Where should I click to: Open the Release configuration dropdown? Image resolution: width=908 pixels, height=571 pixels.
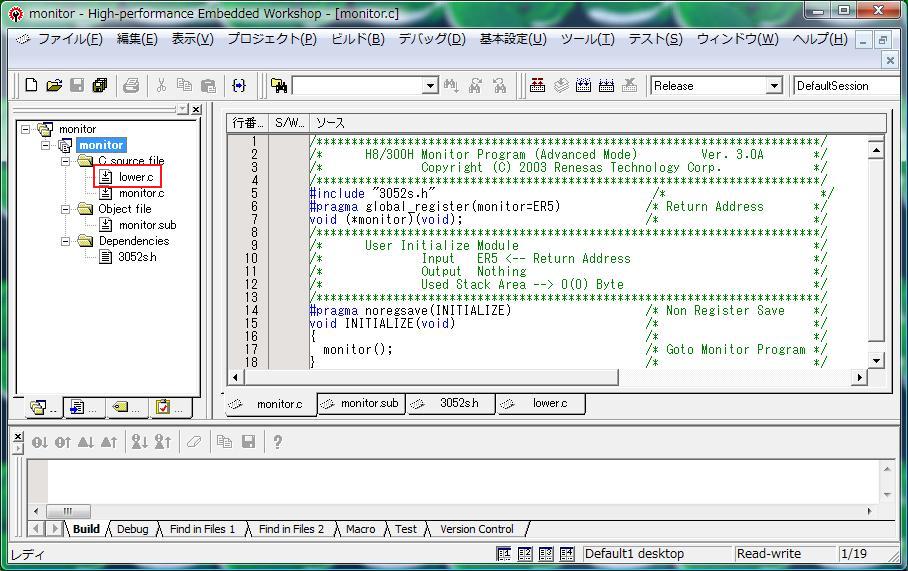click(x=773, y=86)
